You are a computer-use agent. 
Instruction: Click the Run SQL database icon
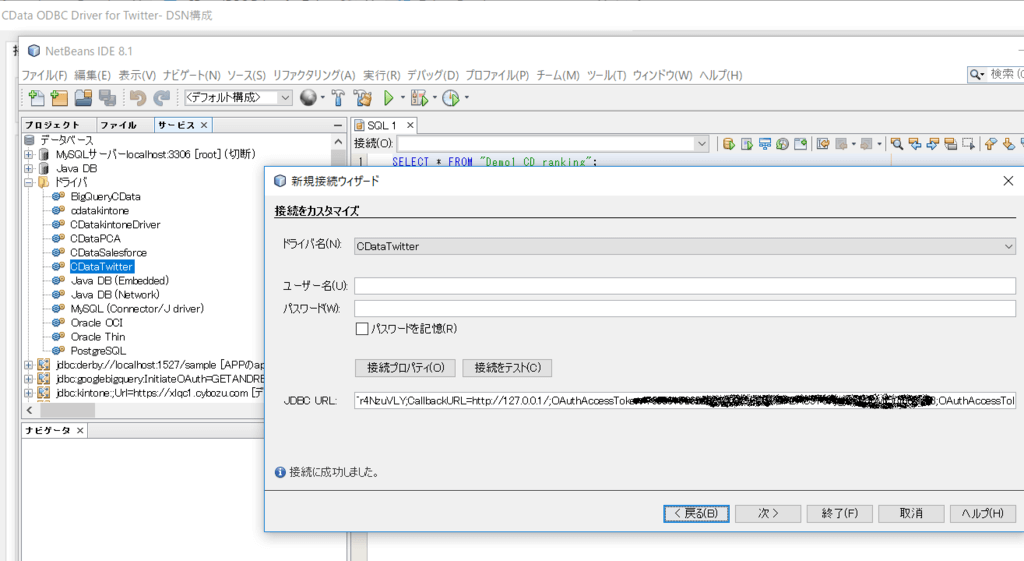click(729, 144)
